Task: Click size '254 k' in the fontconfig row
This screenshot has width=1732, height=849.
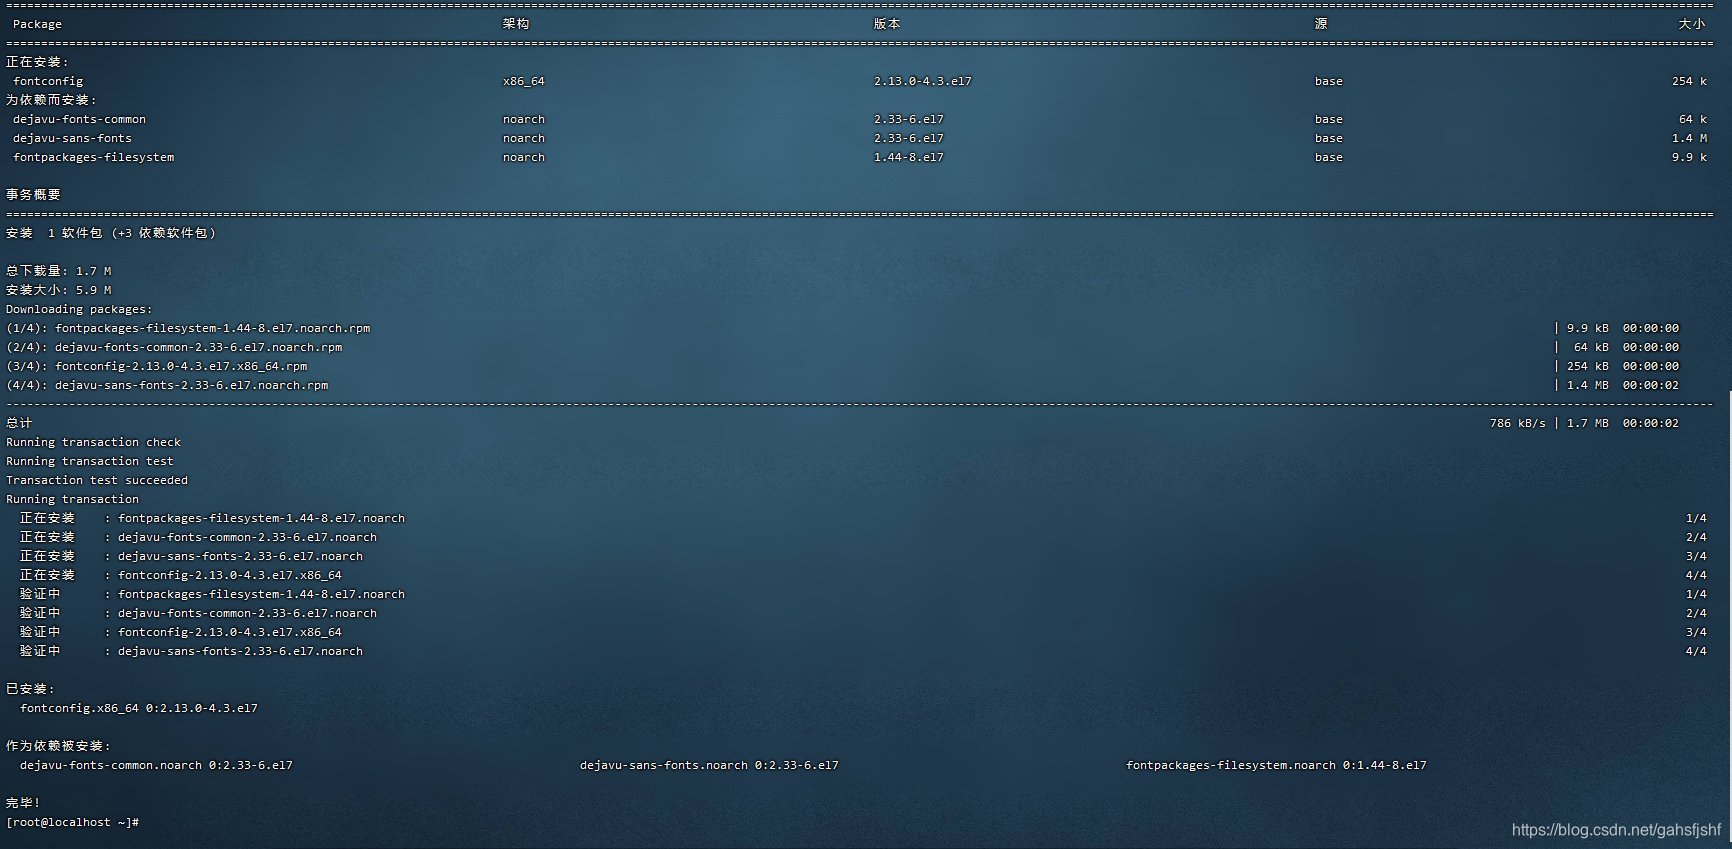Action: (1689, 81)
